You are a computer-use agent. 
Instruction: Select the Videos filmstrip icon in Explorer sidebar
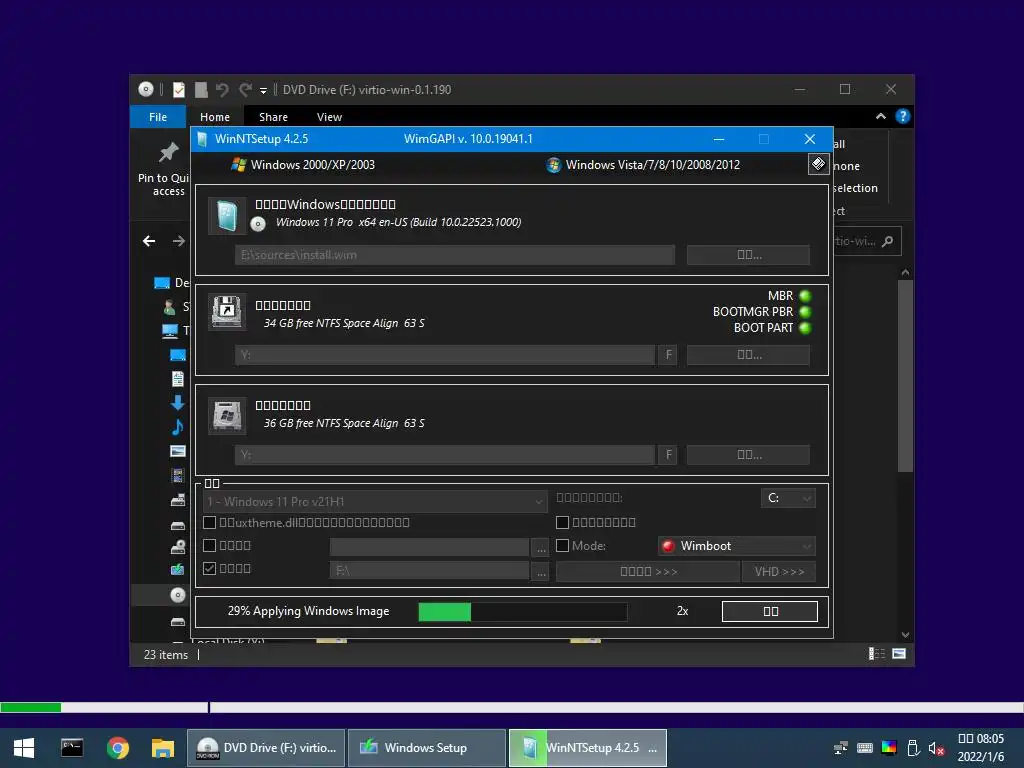178,475
